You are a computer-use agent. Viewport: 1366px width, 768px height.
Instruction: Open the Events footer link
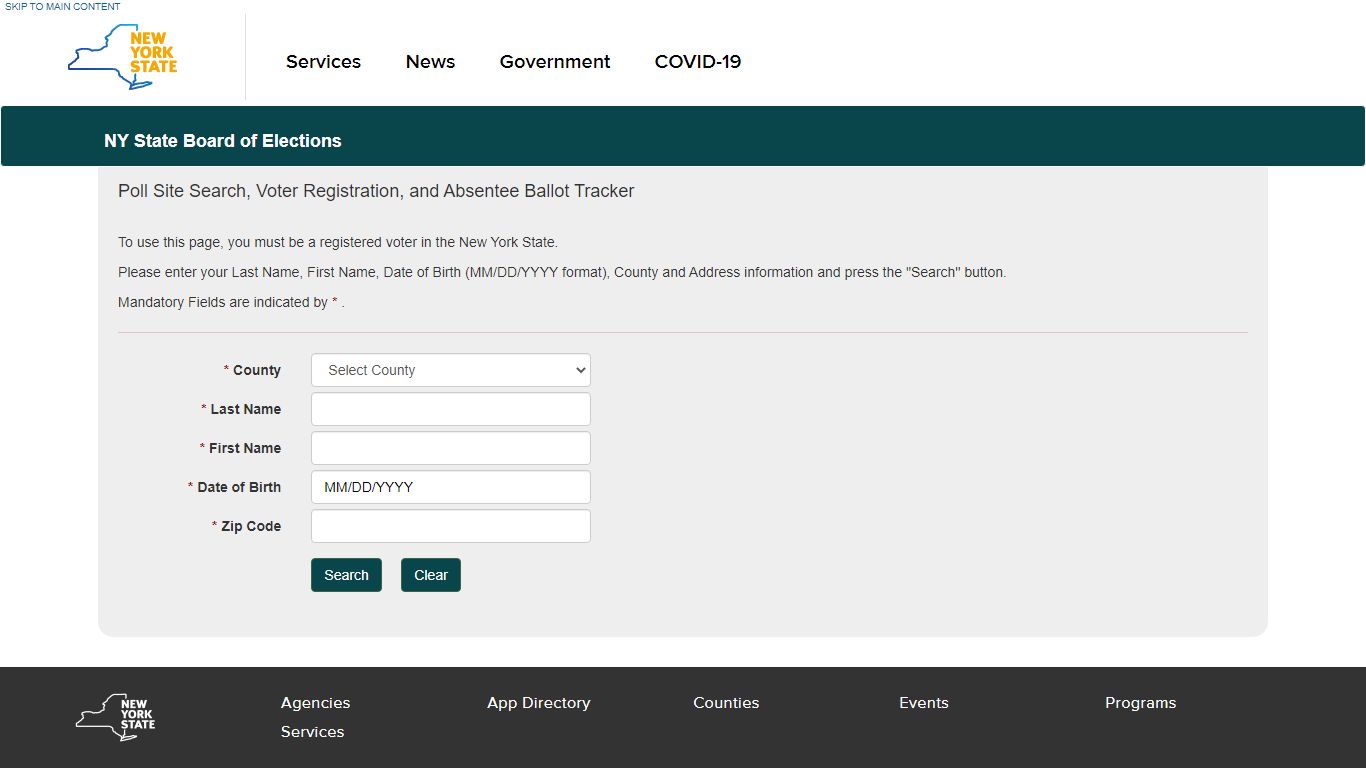point(923,703)
